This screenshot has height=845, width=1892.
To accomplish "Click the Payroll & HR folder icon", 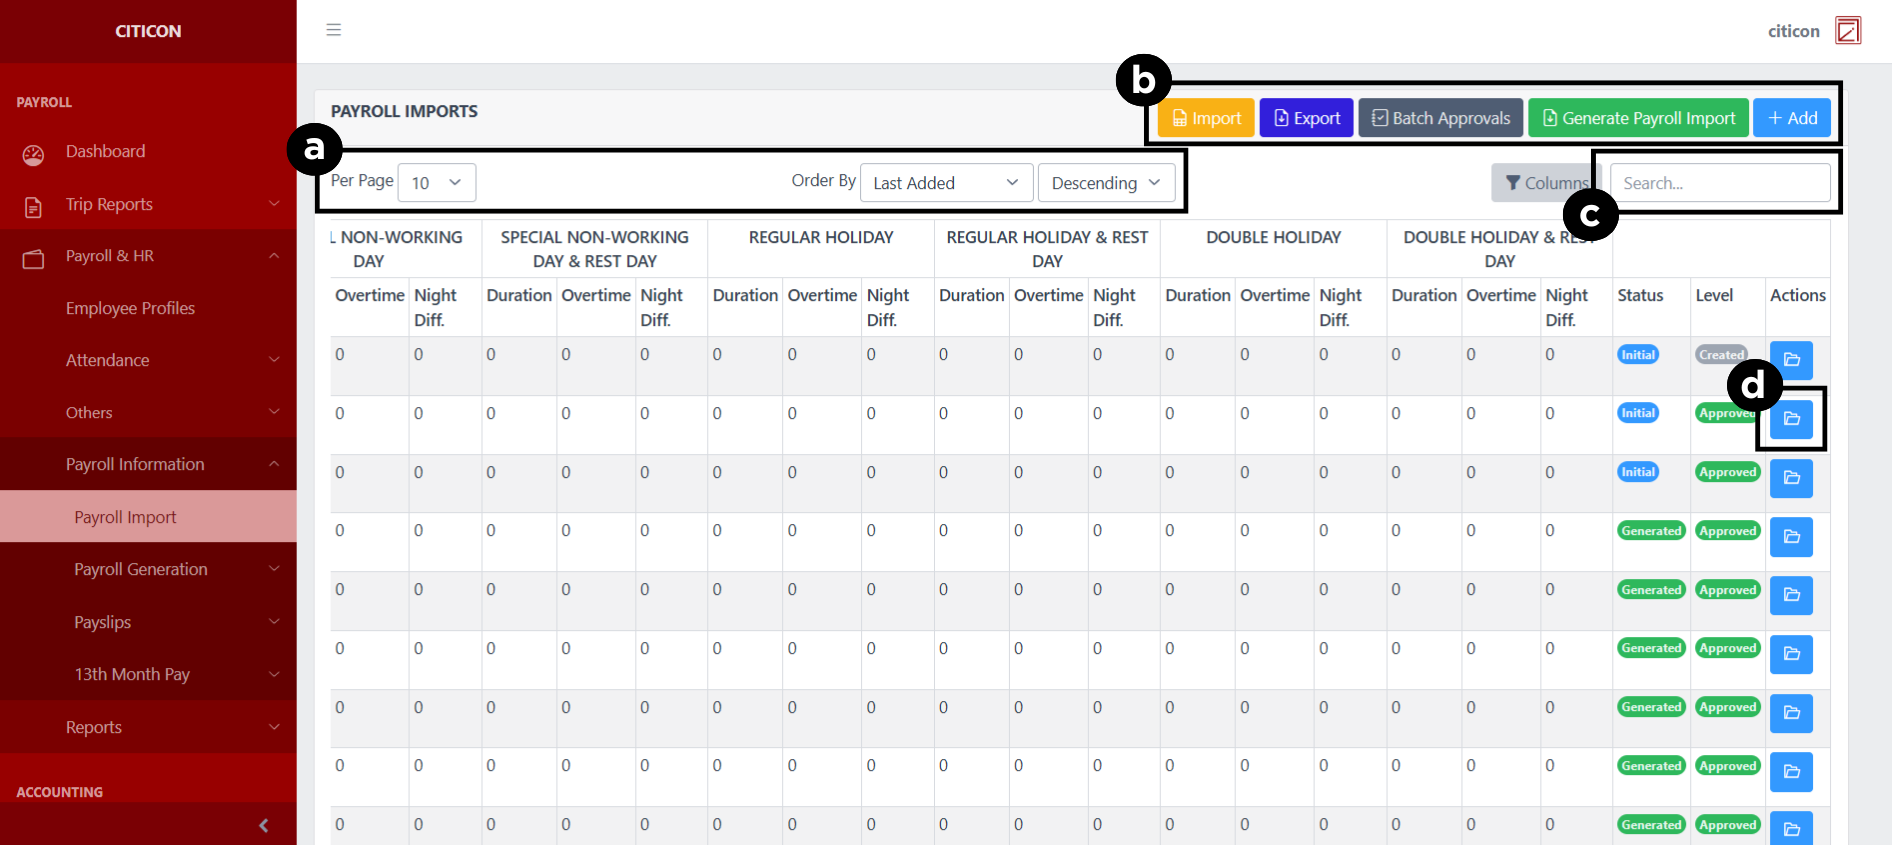I will pyautogui.click(x=33, y=259).
